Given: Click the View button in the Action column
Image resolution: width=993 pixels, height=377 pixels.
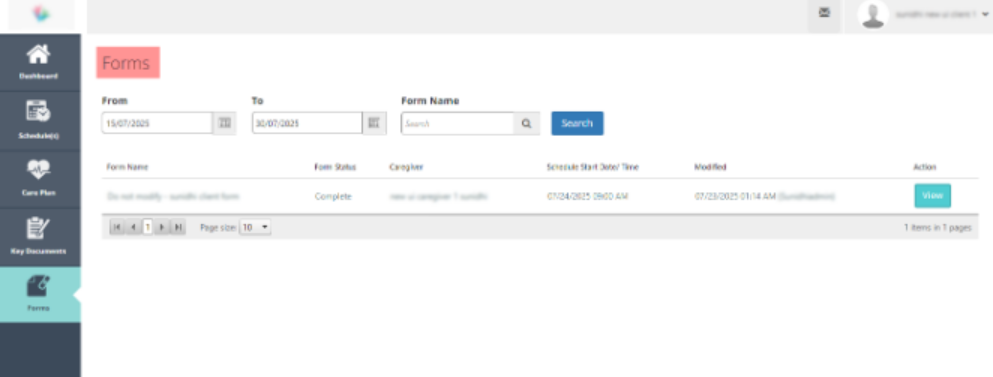Looking at the screenshot, I should (x=932, y=196).
